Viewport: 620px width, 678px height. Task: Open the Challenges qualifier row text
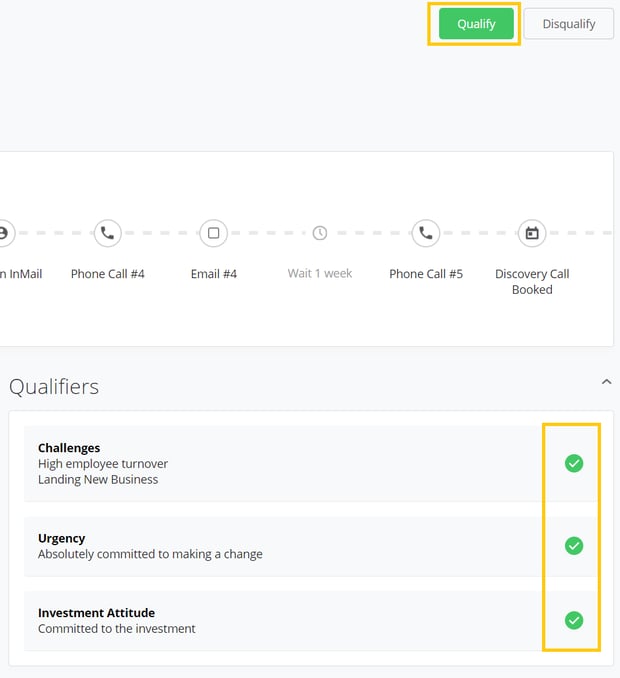[103, 463]
